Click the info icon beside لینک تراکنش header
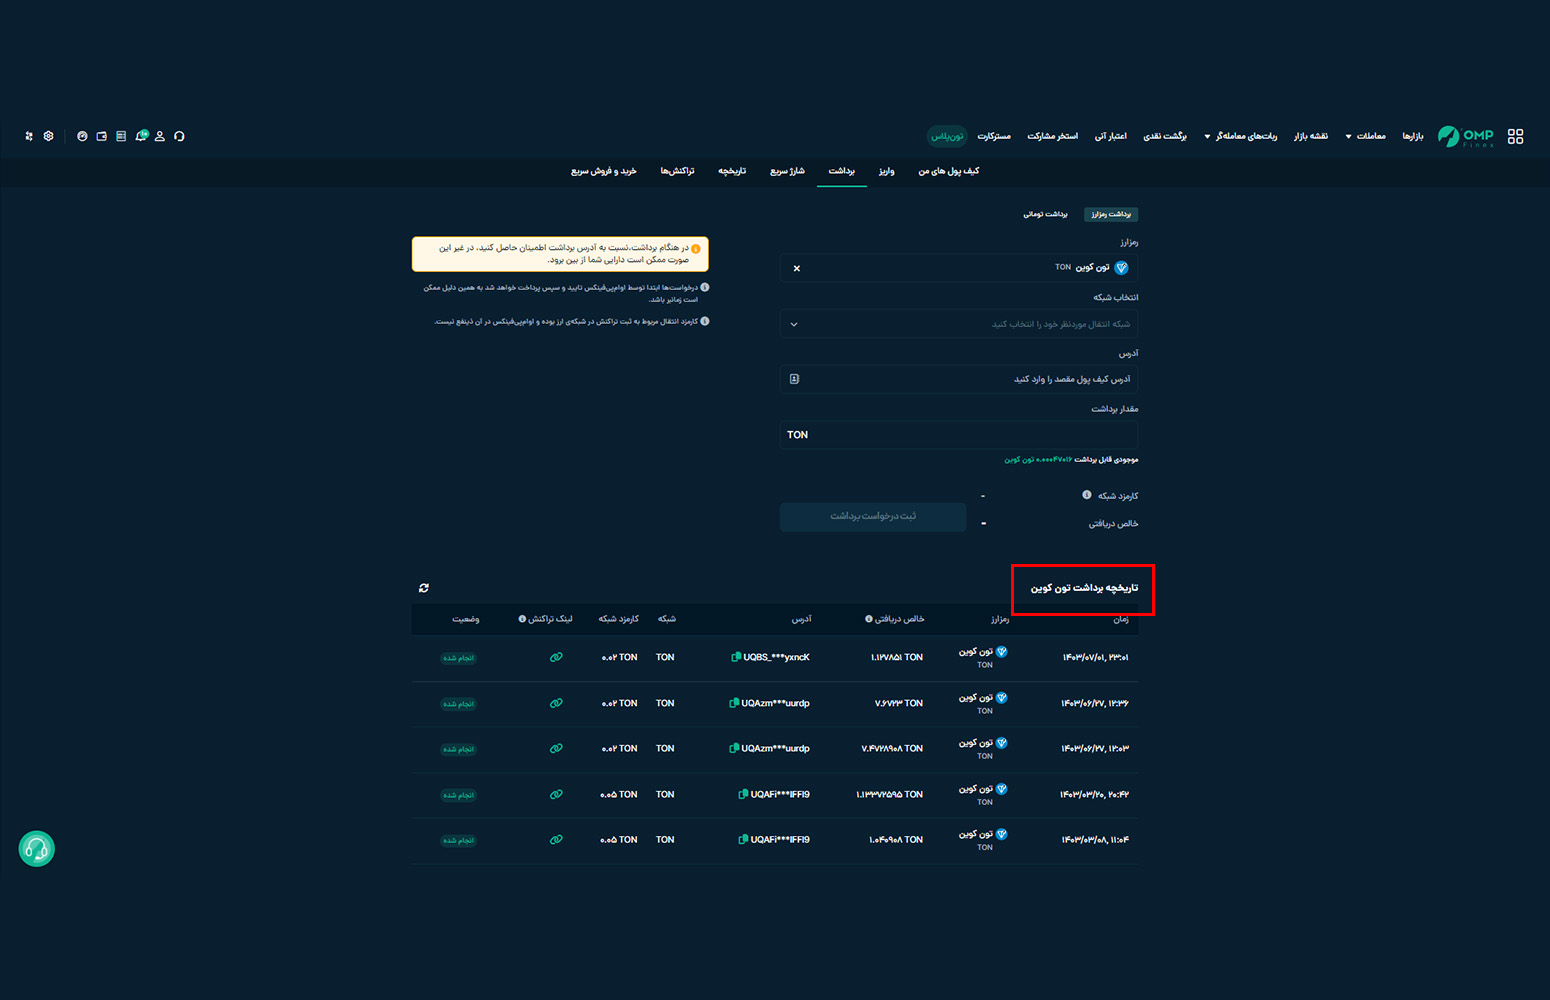Screen dimensions: 1550x1000 pos(522,619)
